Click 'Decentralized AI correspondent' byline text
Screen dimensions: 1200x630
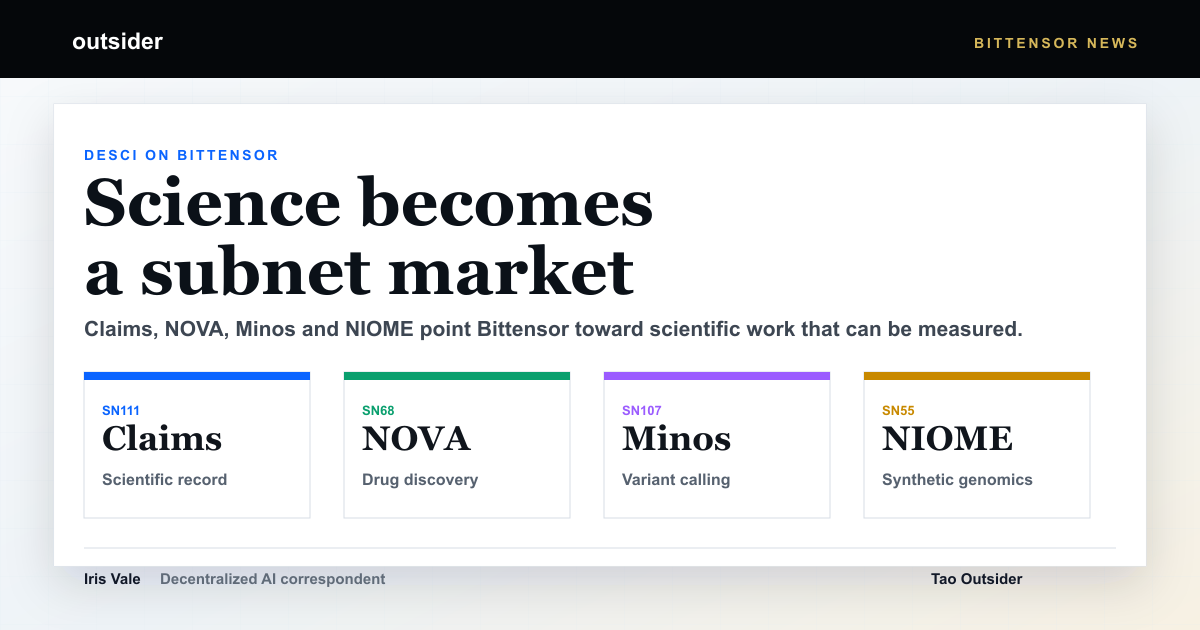click(x=272, y=579)
